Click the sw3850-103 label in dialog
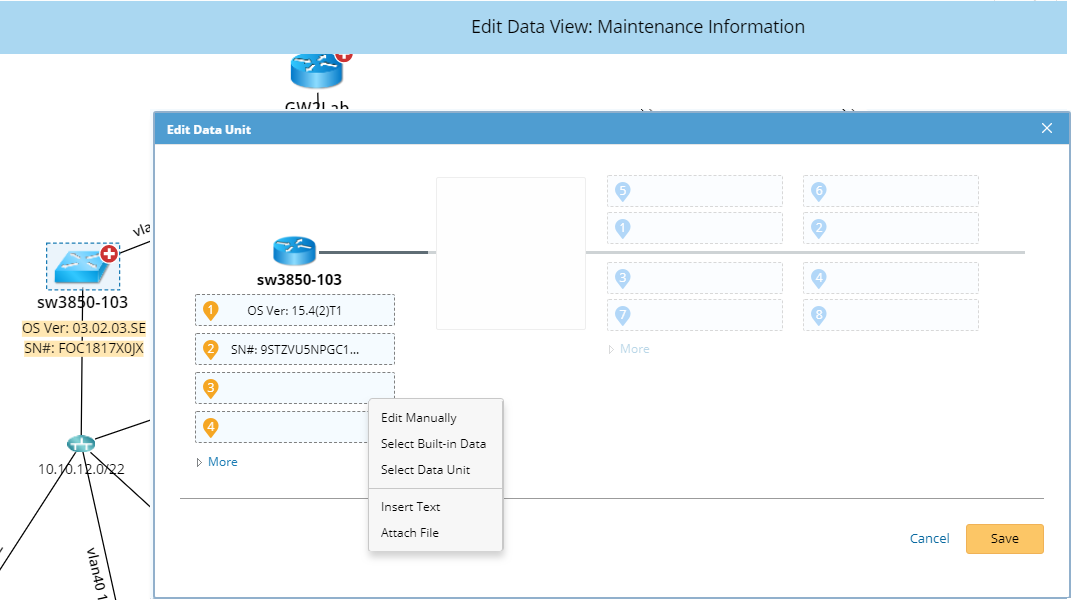This screenshot has width=1071, height=600. [299, 279]
